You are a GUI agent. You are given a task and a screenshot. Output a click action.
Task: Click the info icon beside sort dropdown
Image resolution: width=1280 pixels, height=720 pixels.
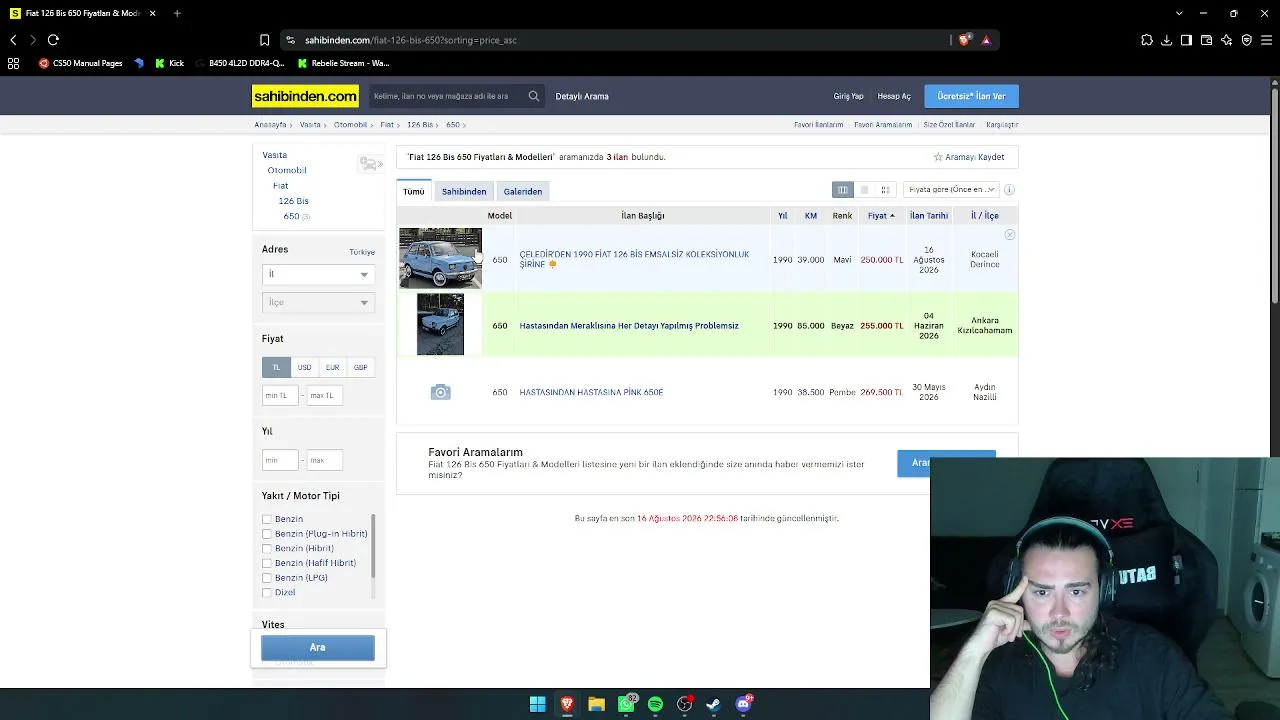pos(1009,190)
